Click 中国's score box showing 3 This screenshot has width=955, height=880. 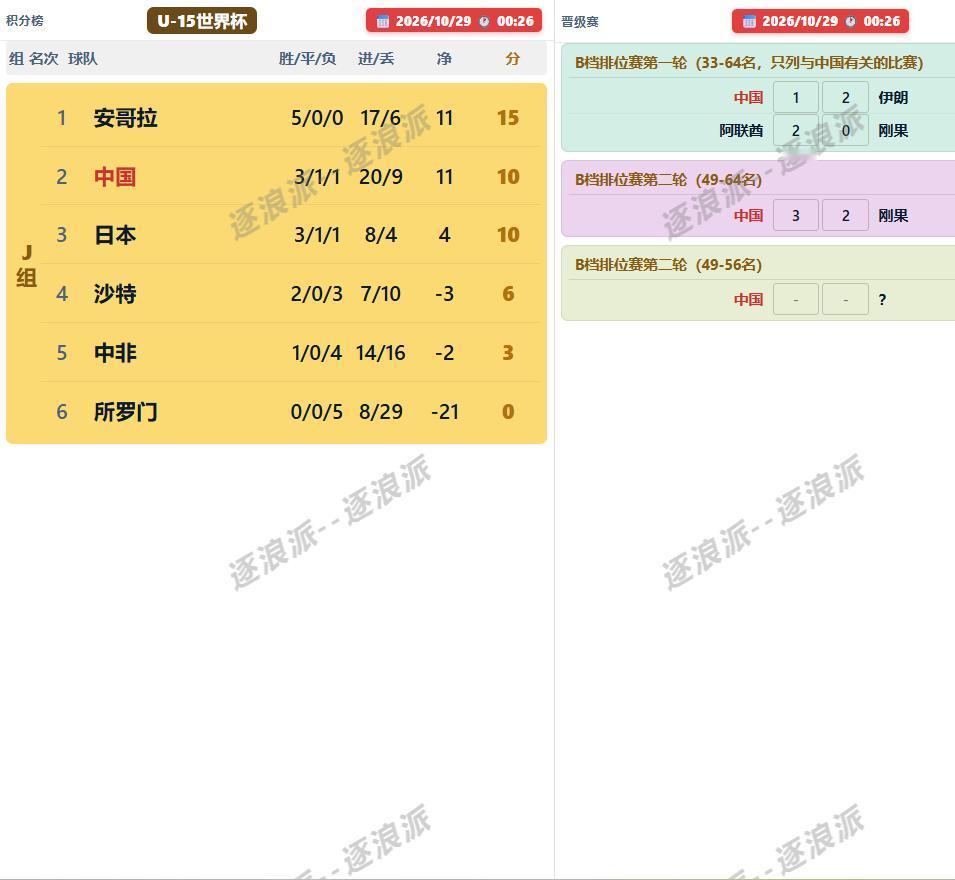pos(796,215)
